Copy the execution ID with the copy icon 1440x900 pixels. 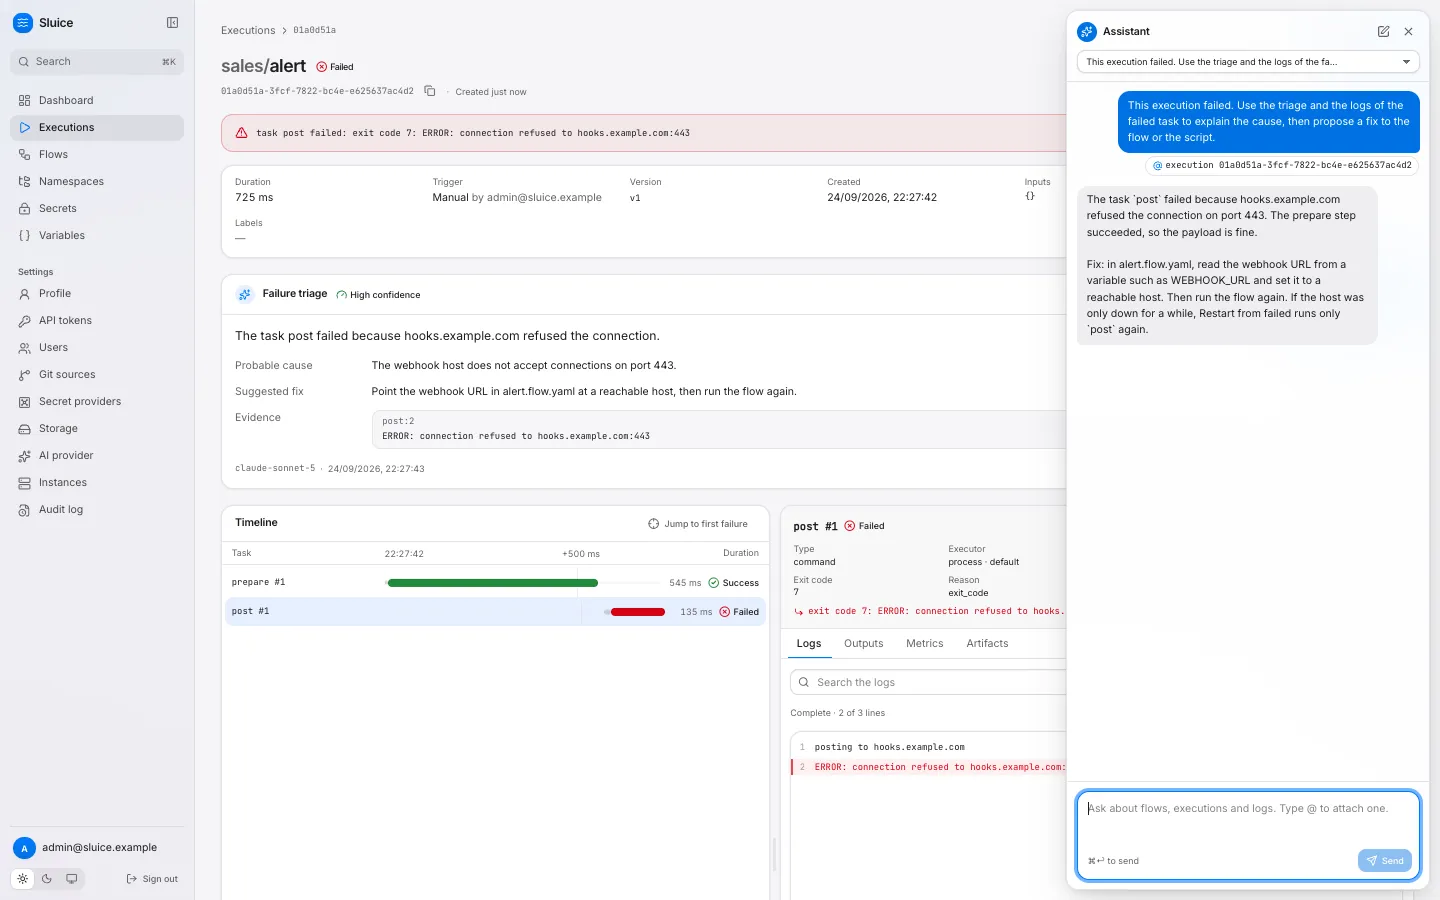click(x=430, y=91)
